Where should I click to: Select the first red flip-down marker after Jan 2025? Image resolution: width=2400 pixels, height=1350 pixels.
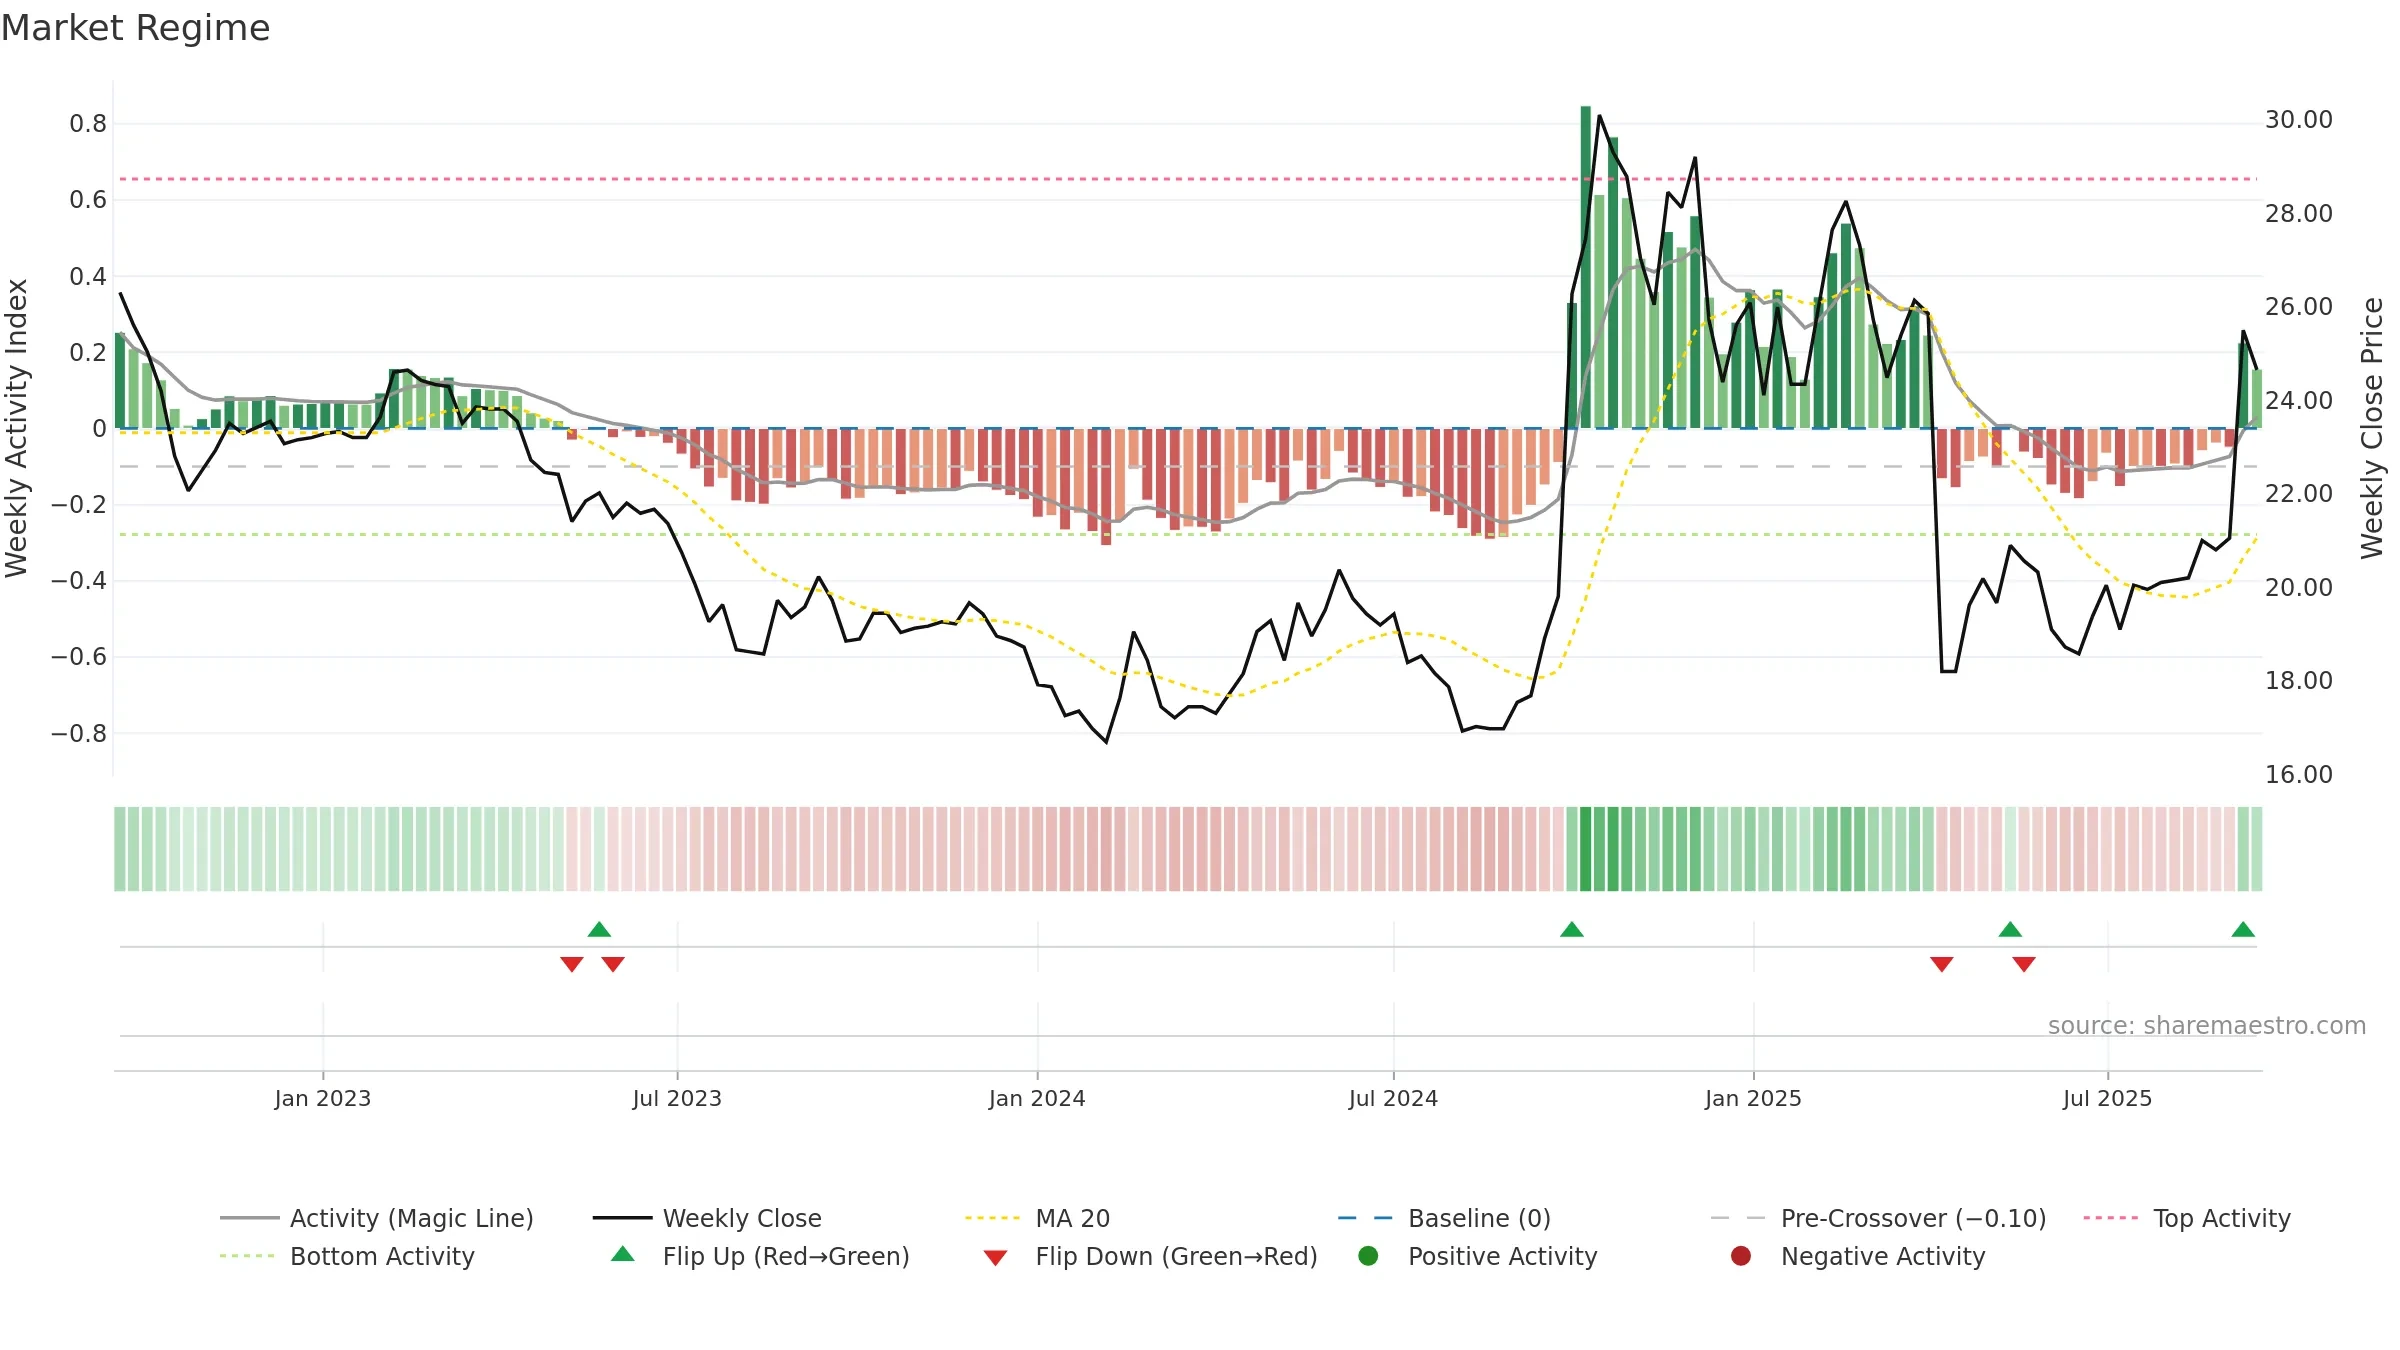pyautogui.click(x=1942, y=964)
